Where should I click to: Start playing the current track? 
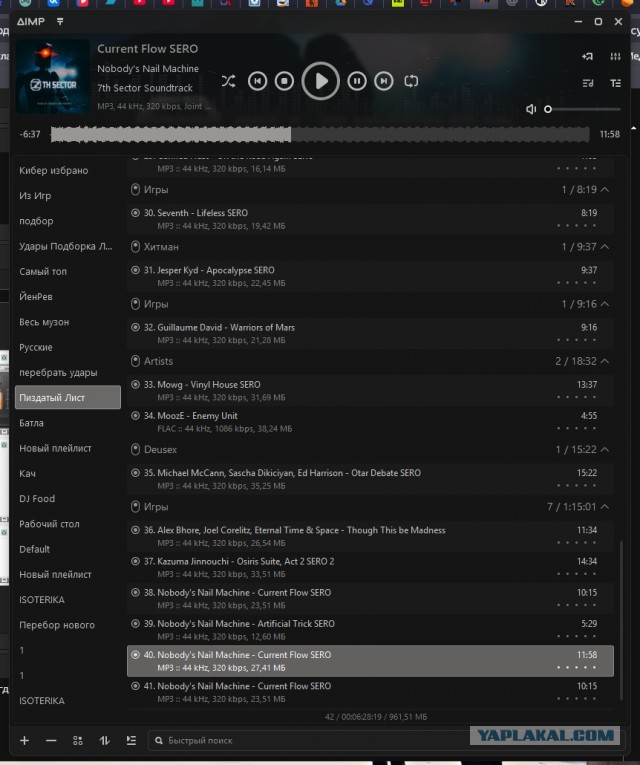click(320, 81)
